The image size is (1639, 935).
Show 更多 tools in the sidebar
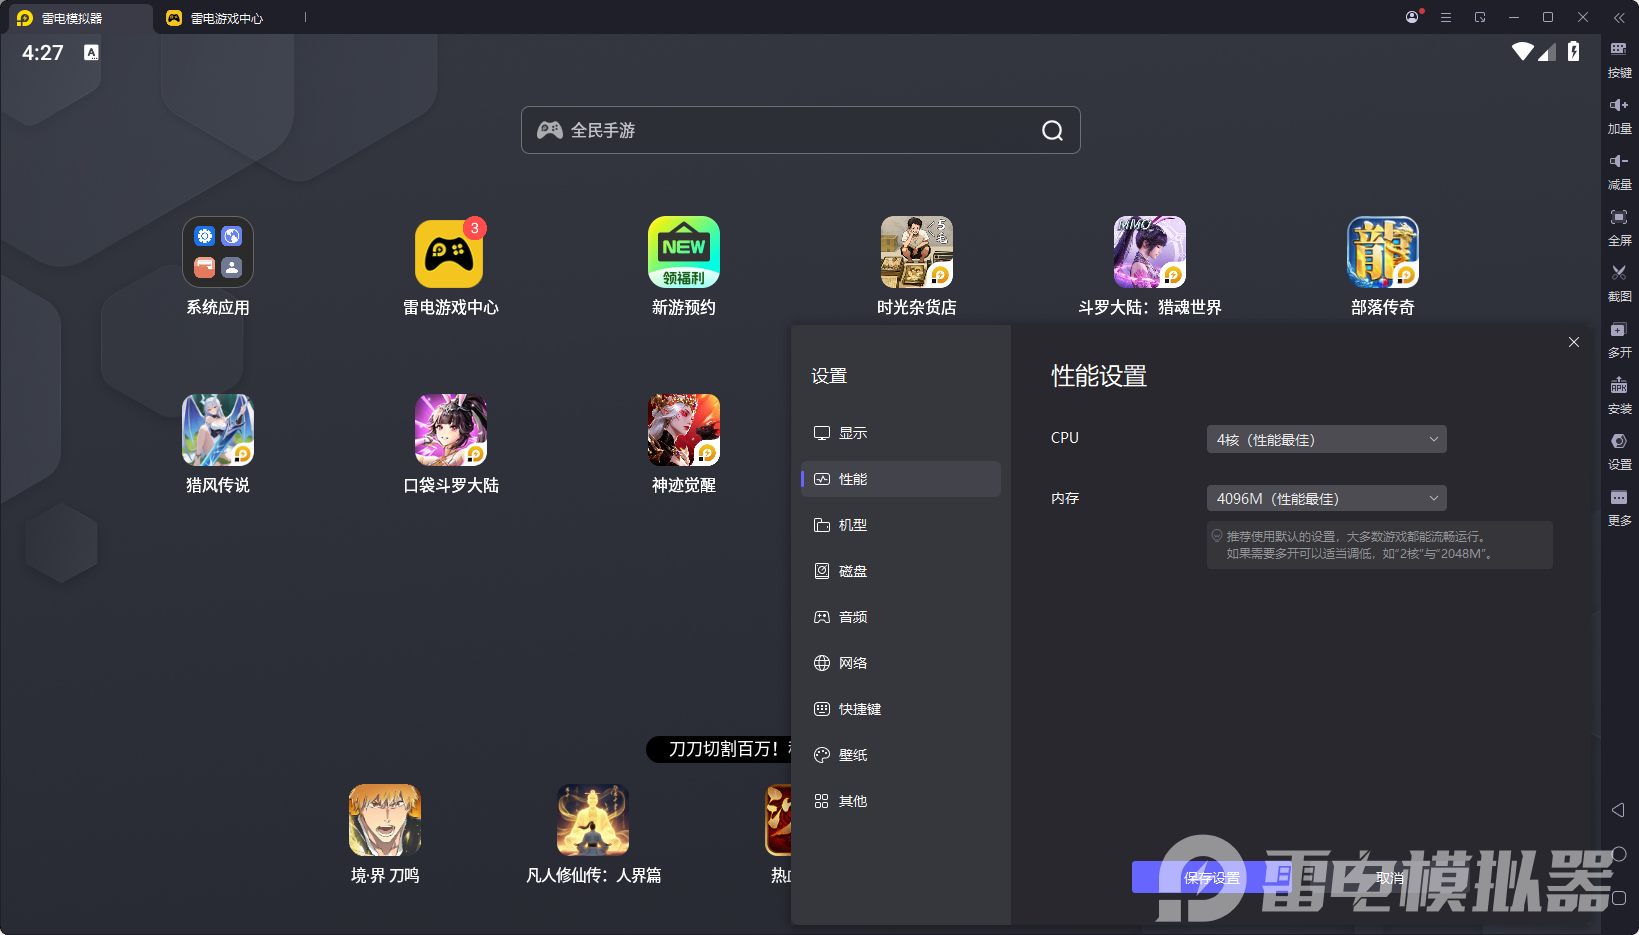[x=1619, y=508]
